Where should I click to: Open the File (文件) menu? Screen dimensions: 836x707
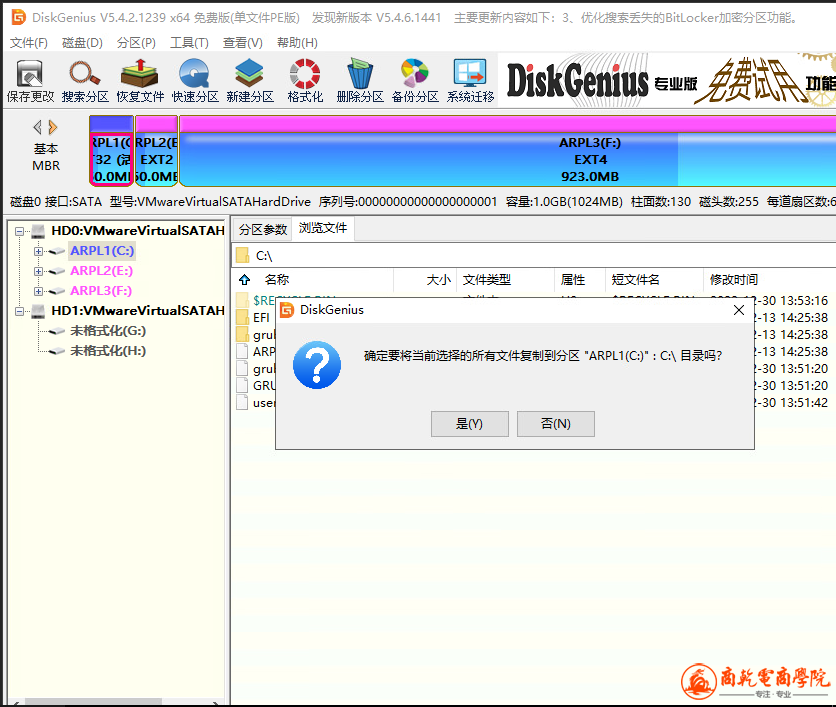click(29, 43)
